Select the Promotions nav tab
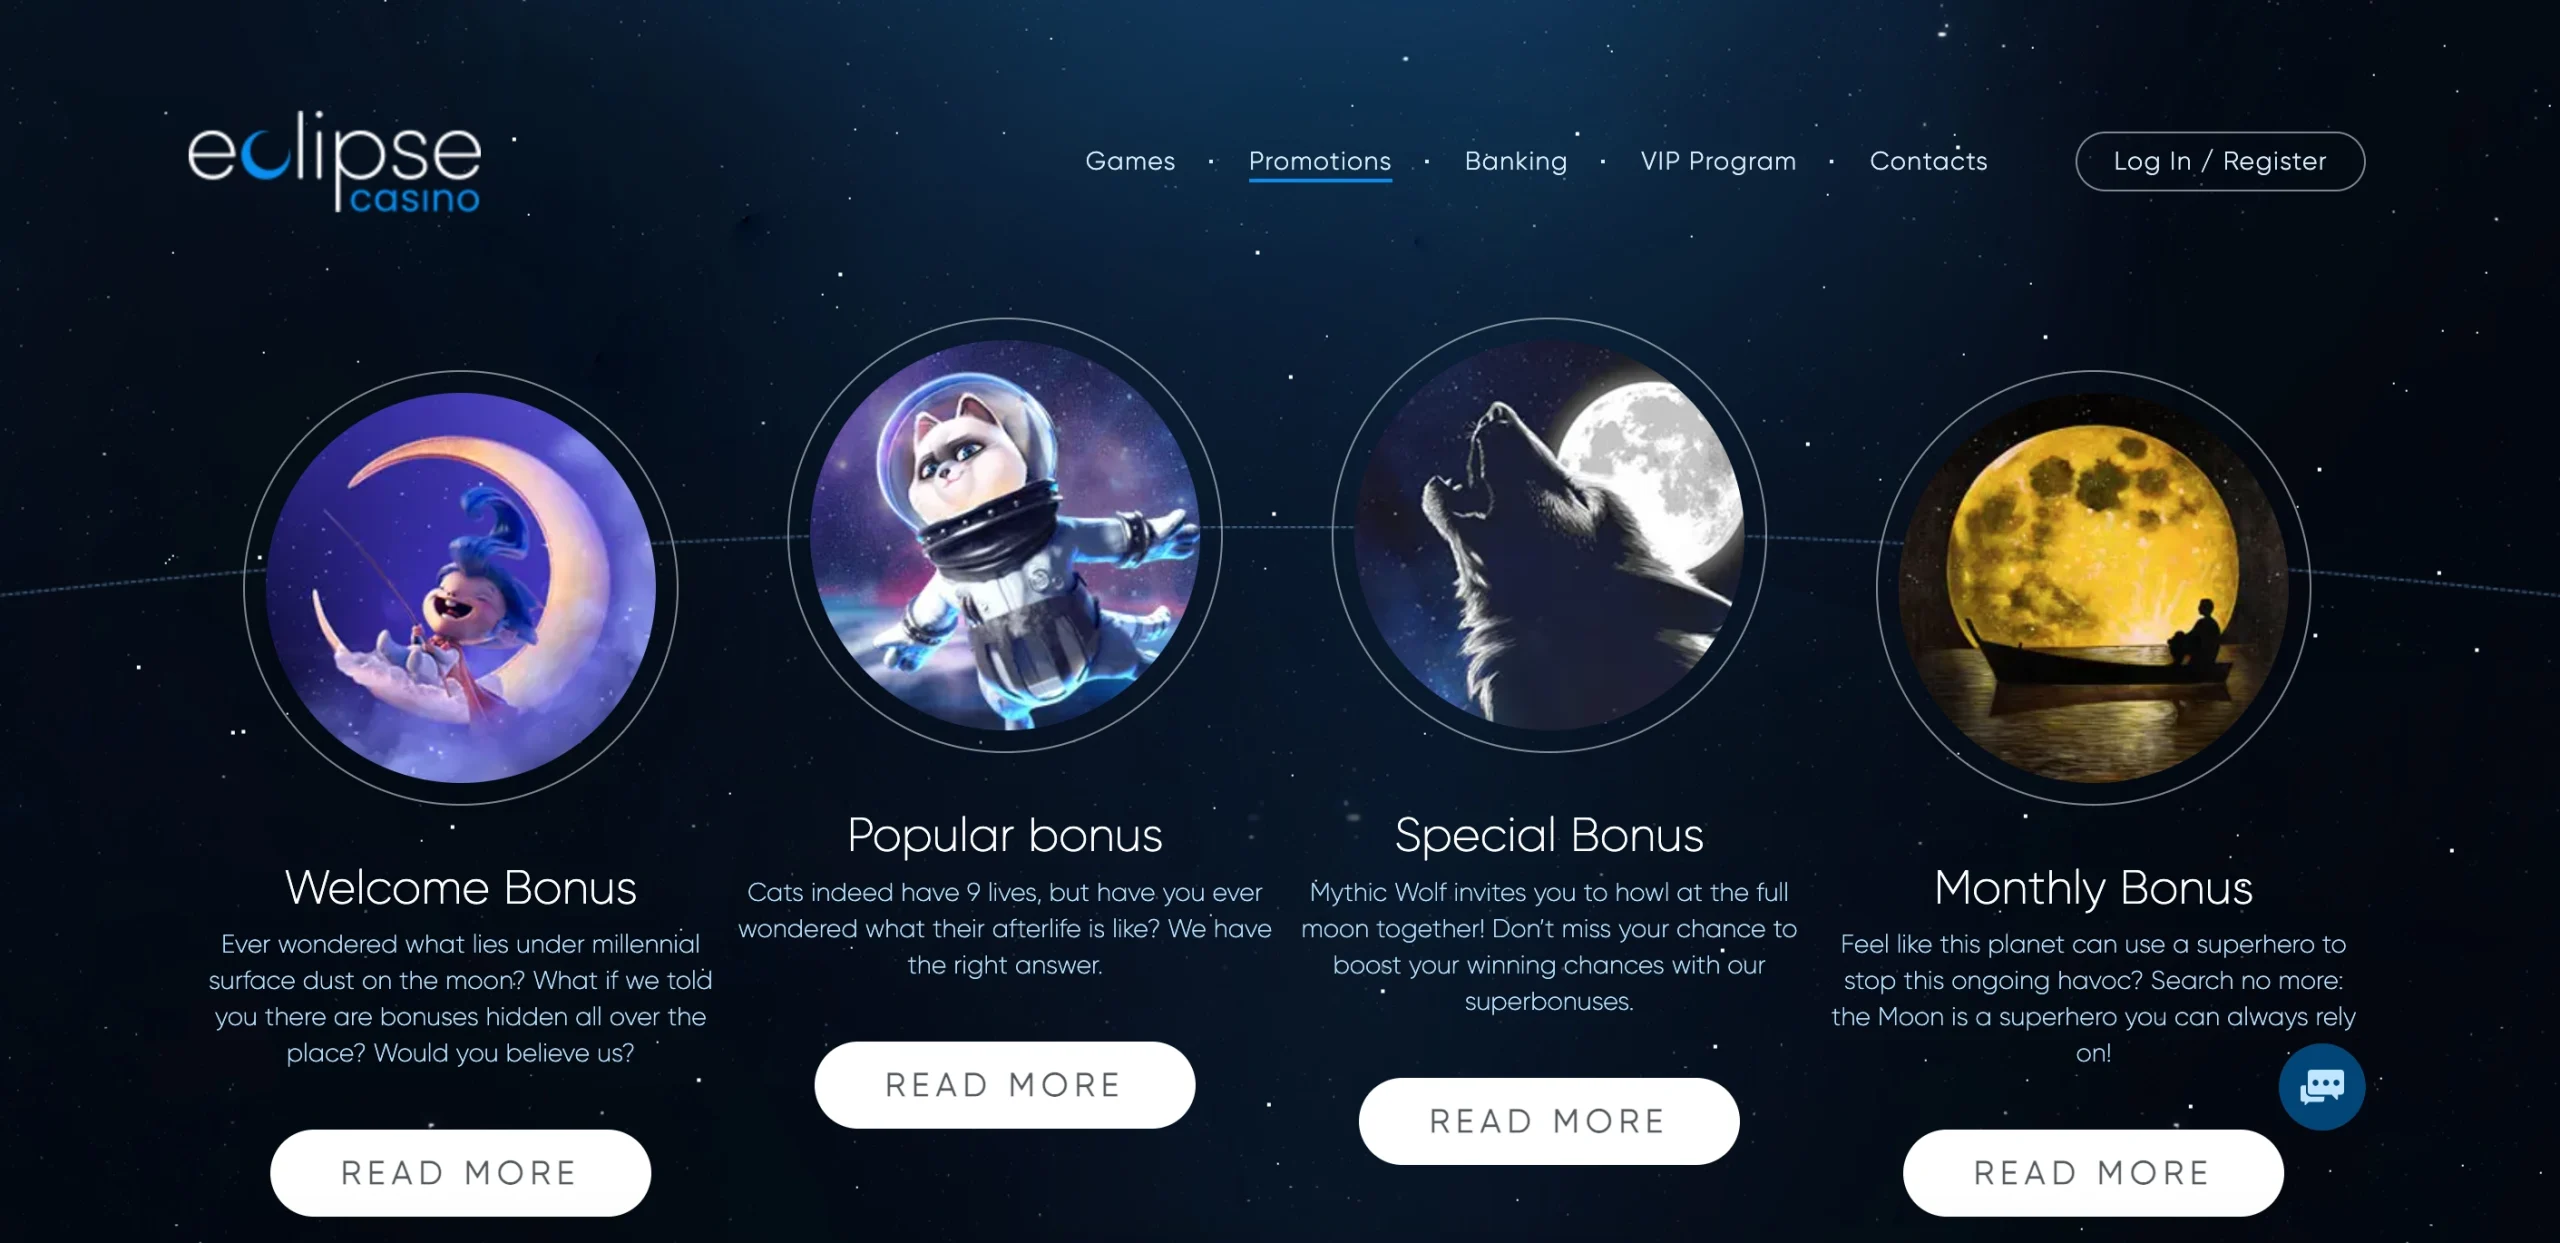 (1320, 162)
